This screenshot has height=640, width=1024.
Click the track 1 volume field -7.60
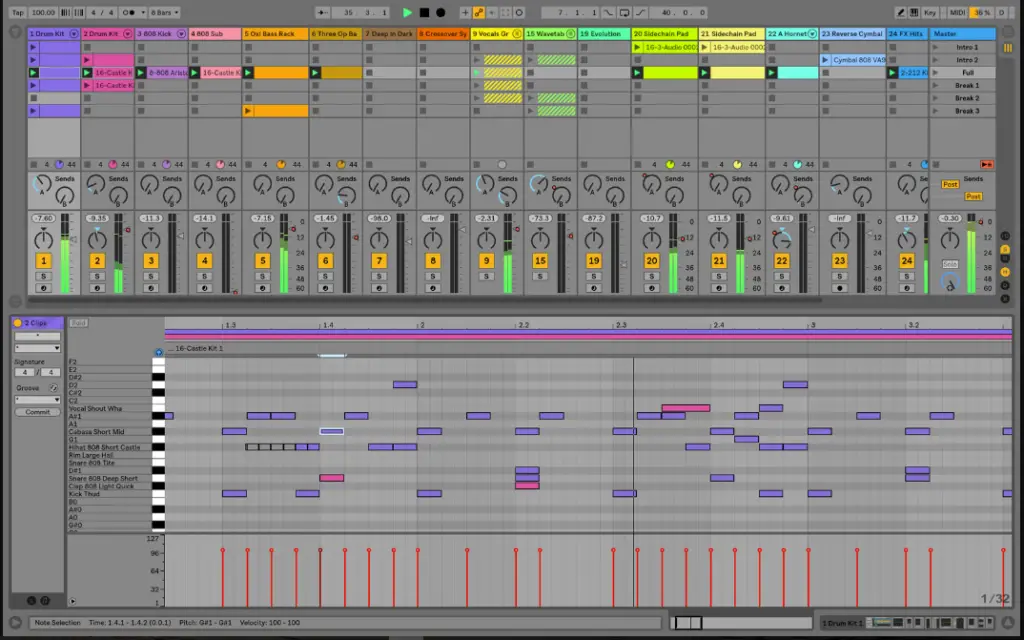[44, 218]
